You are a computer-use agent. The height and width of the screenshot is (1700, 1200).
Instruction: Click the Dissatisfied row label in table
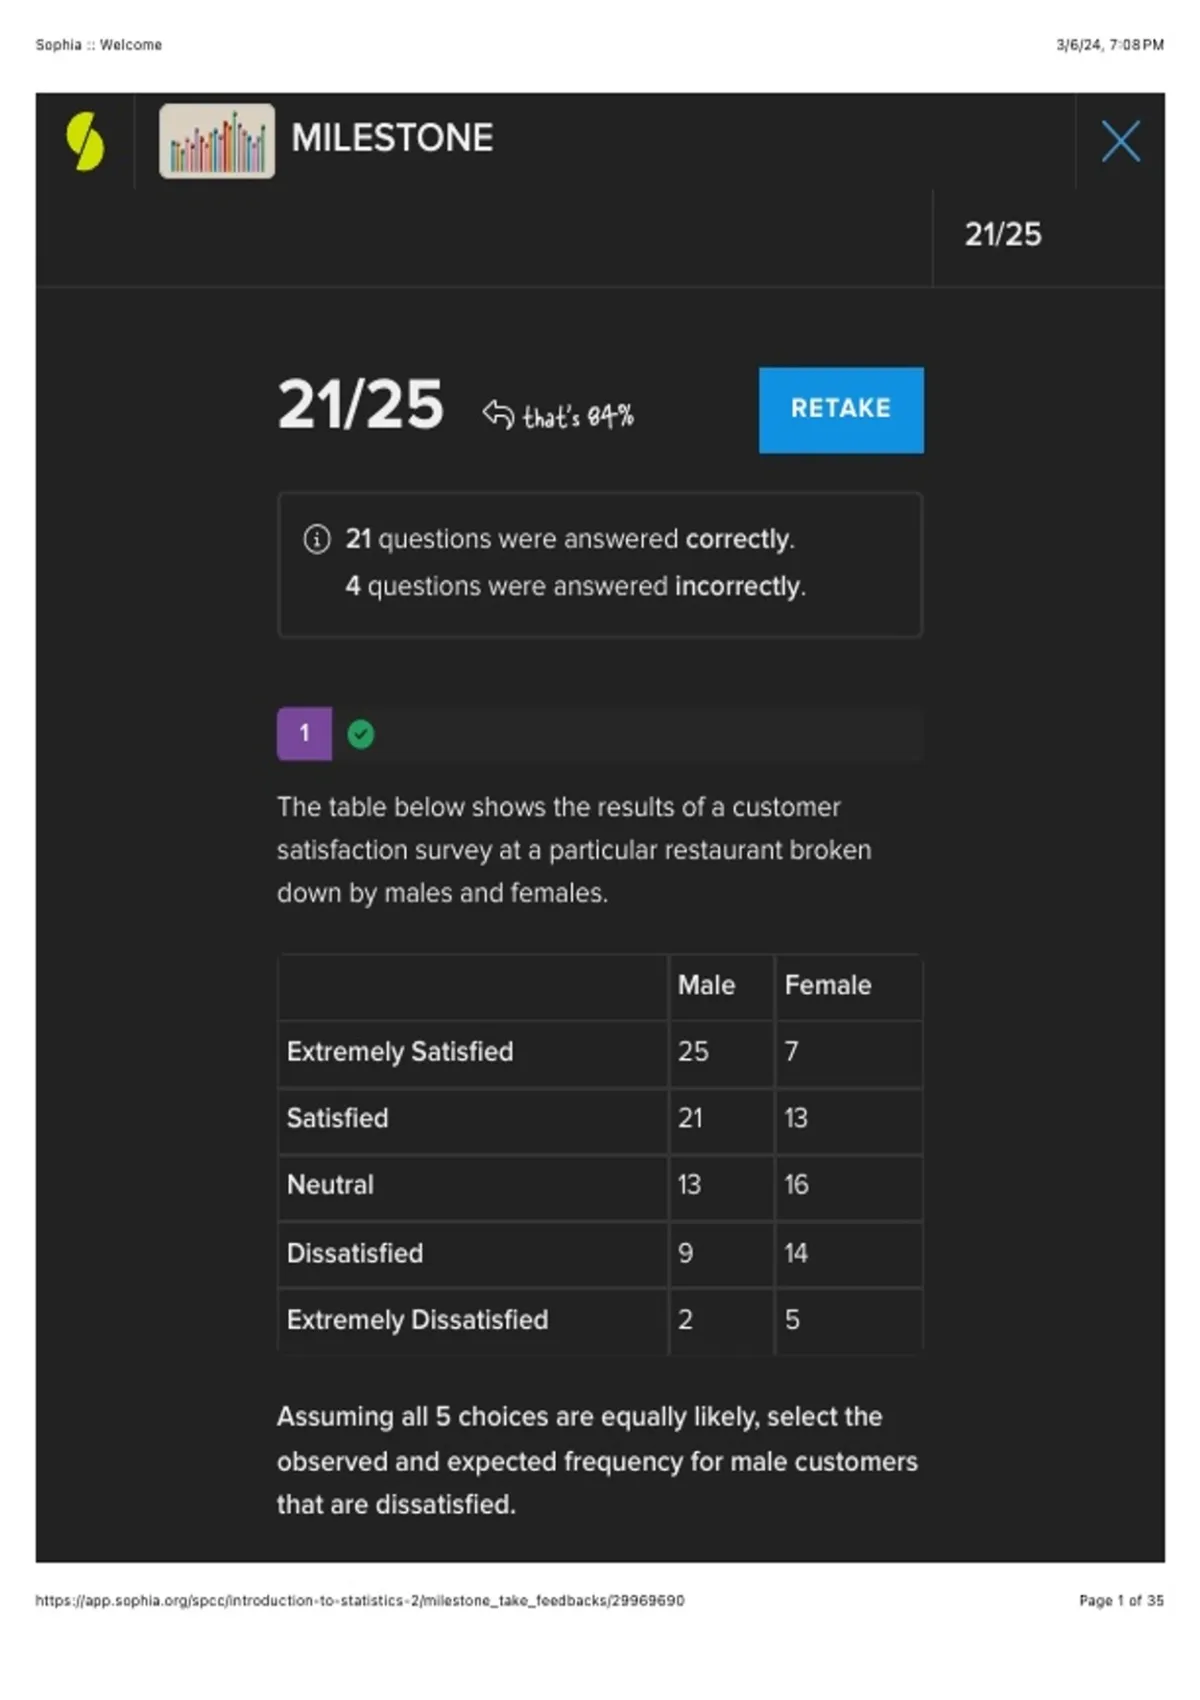tap(355, 1254)
